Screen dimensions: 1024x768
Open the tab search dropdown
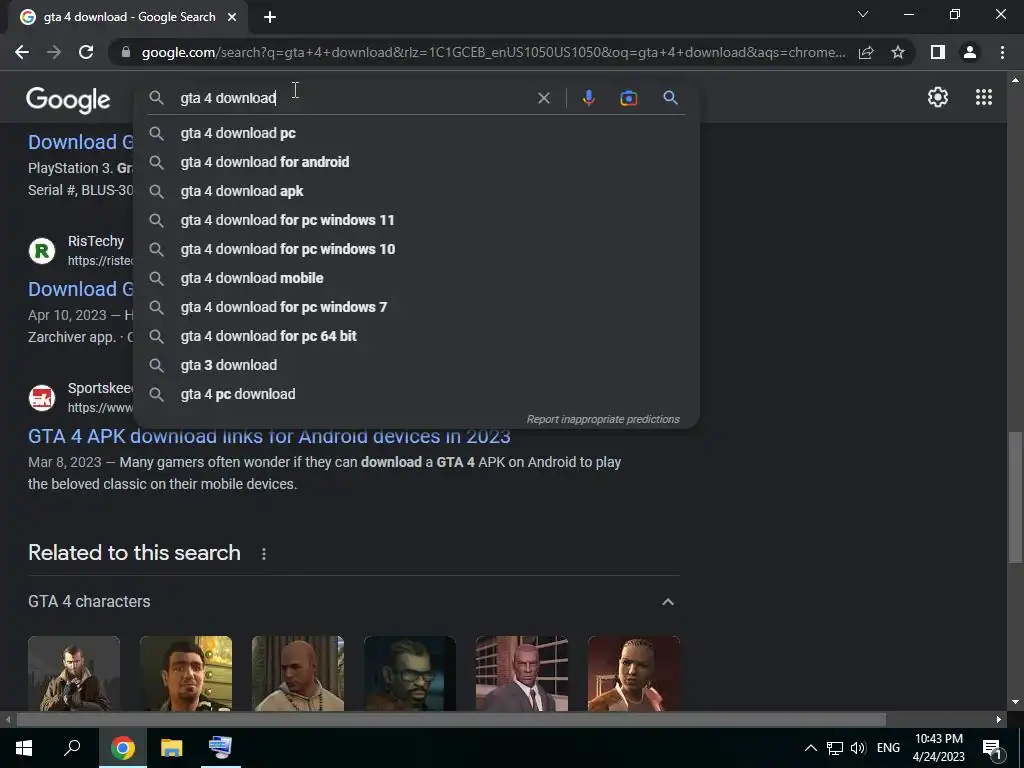(x=863, y=14)
